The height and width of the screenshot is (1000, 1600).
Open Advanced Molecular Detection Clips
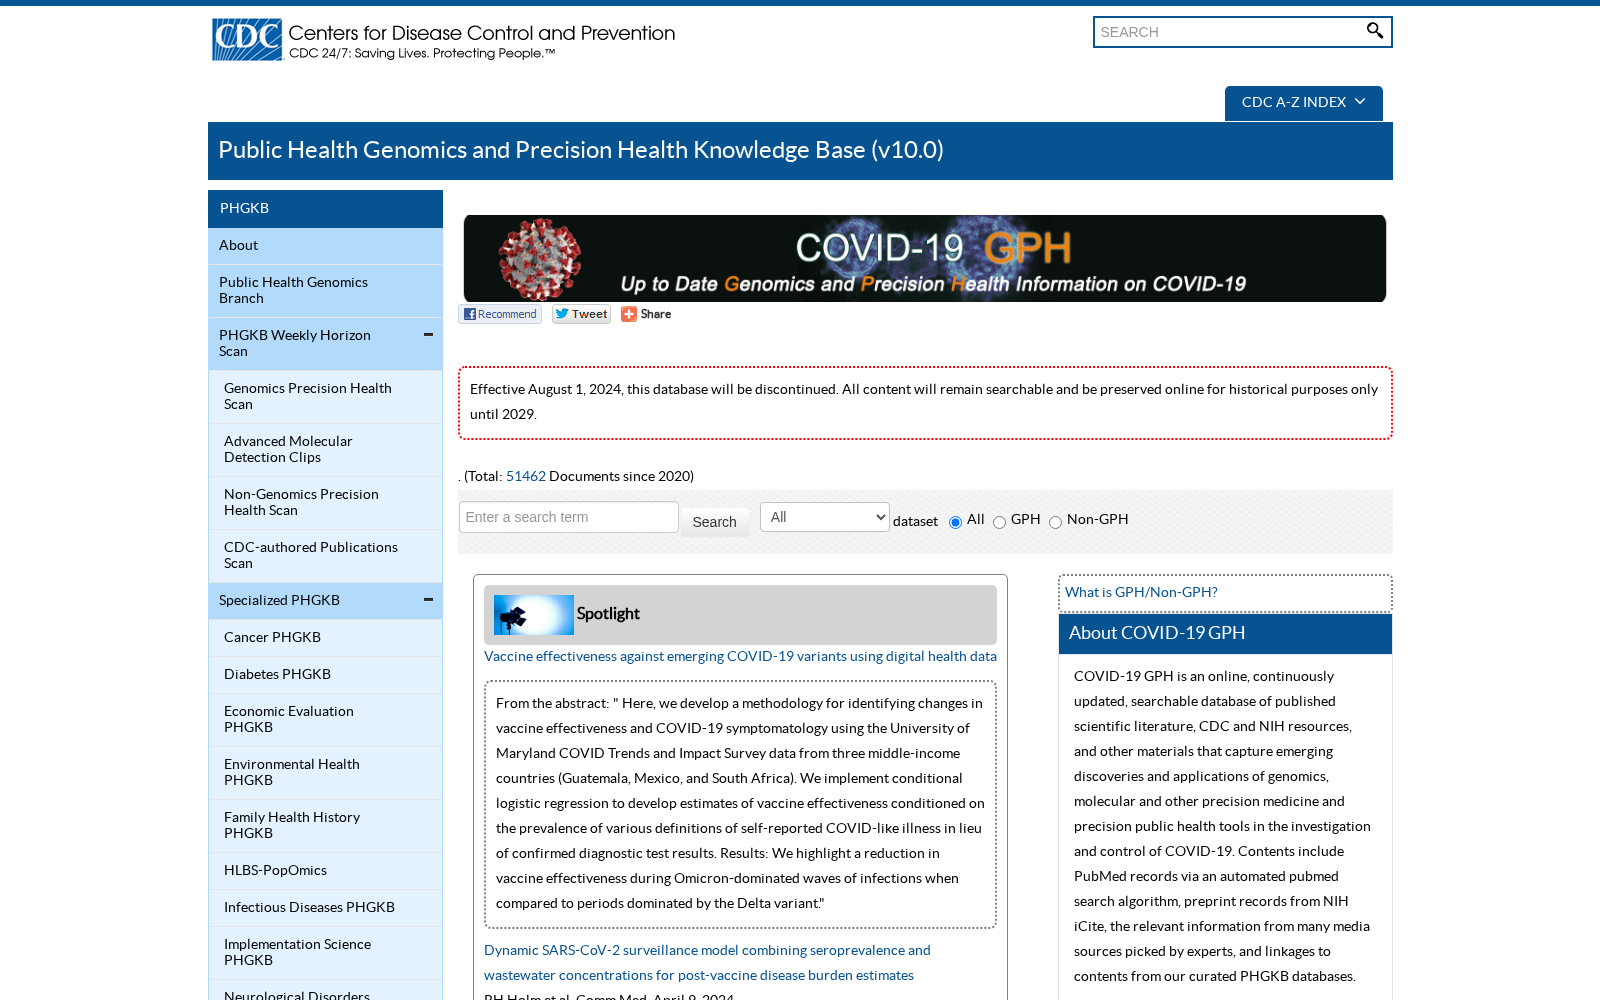(x=325, y=450)
